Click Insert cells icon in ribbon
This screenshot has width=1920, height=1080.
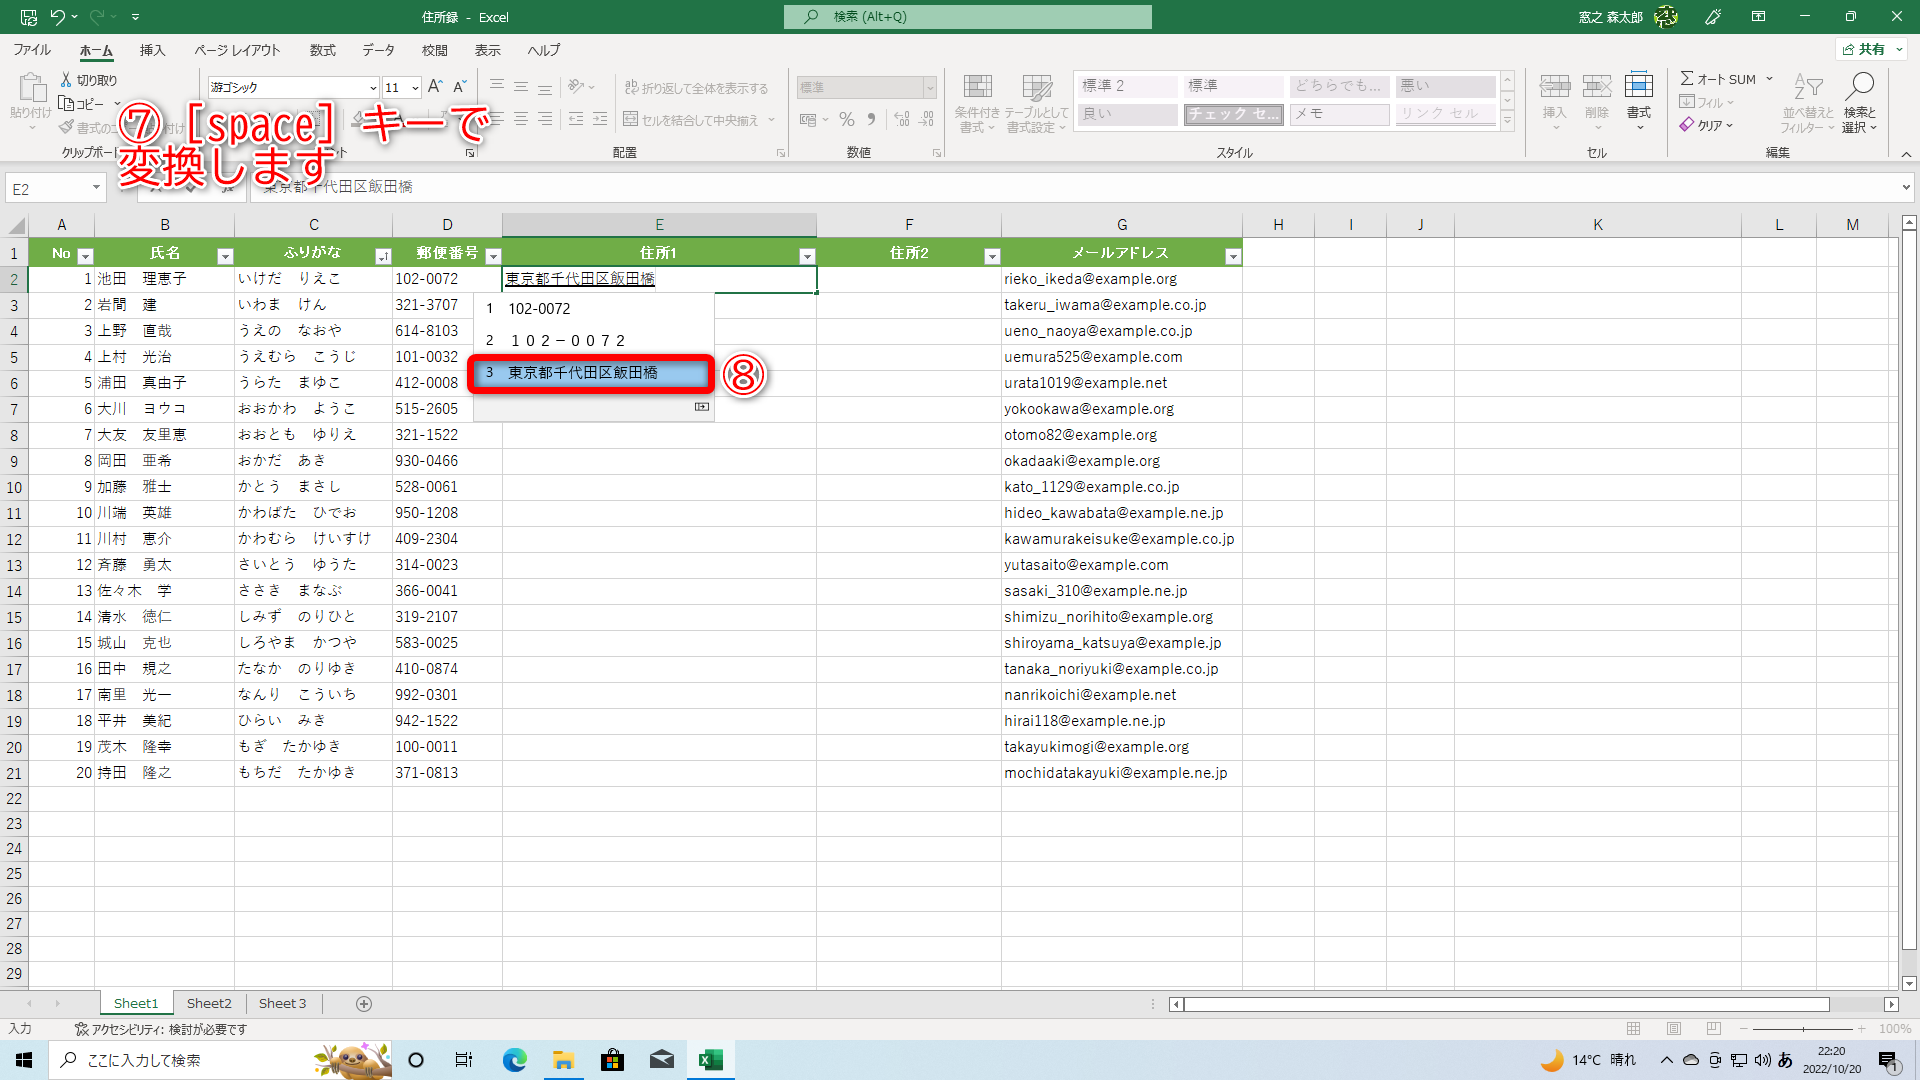(1554, 88)
